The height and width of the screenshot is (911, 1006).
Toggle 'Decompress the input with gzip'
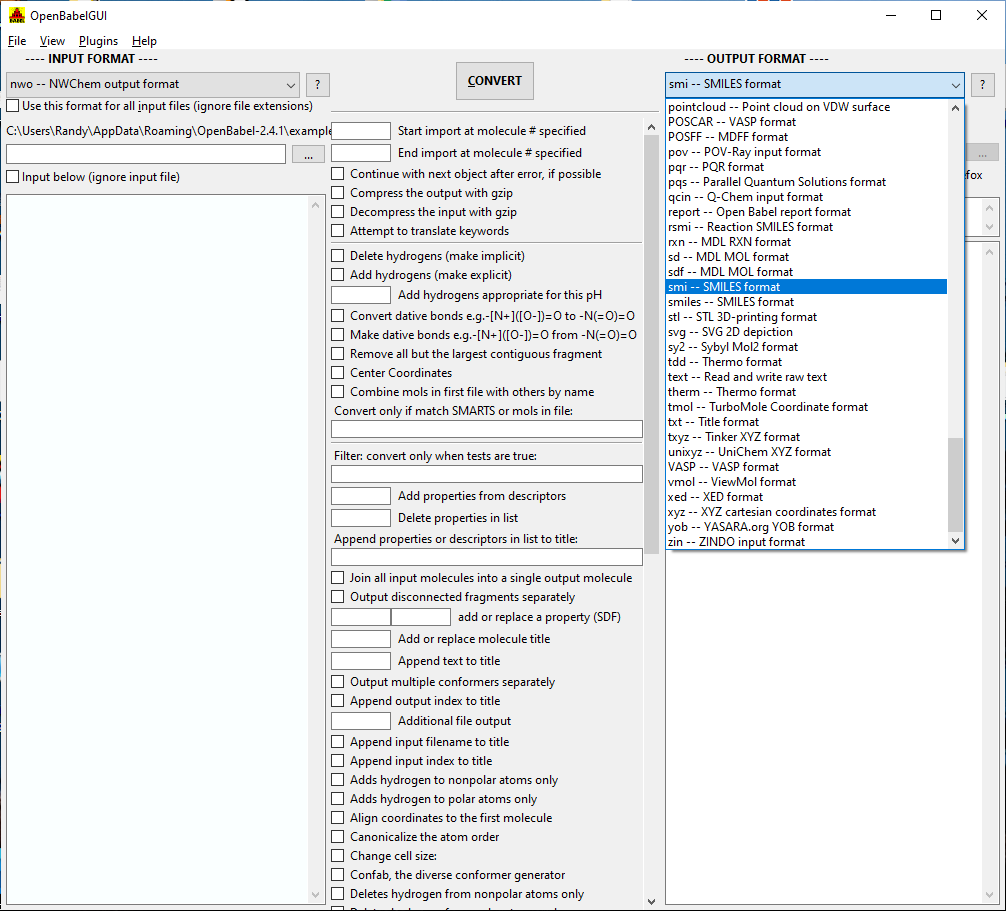pyautogui.click(x=337, y=212)
